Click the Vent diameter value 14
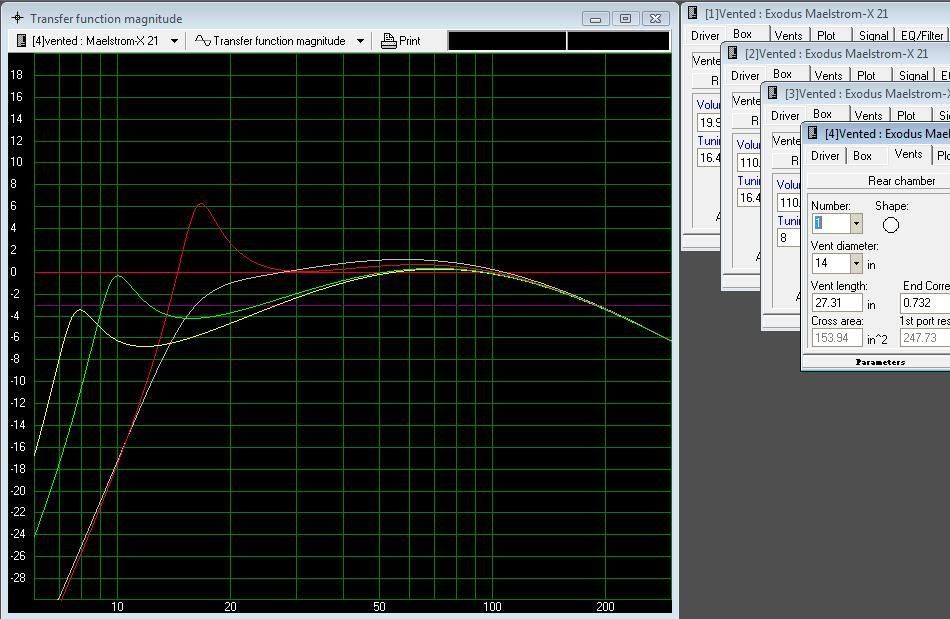 831,263
